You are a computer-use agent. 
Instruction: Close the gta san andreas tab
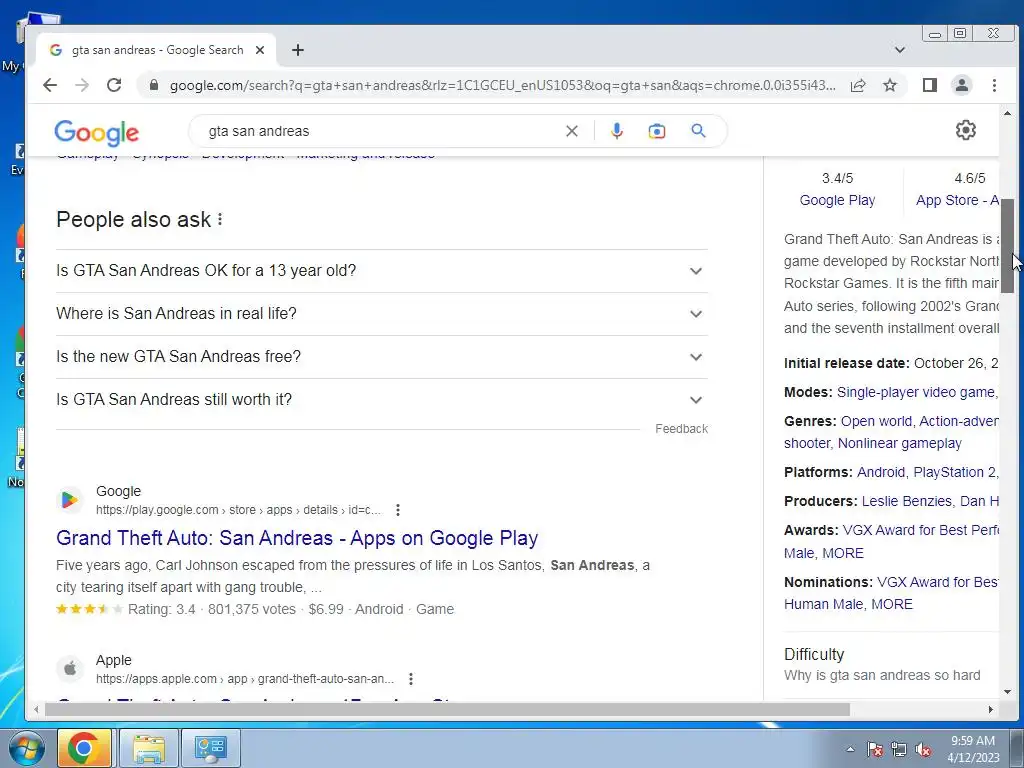260,50
